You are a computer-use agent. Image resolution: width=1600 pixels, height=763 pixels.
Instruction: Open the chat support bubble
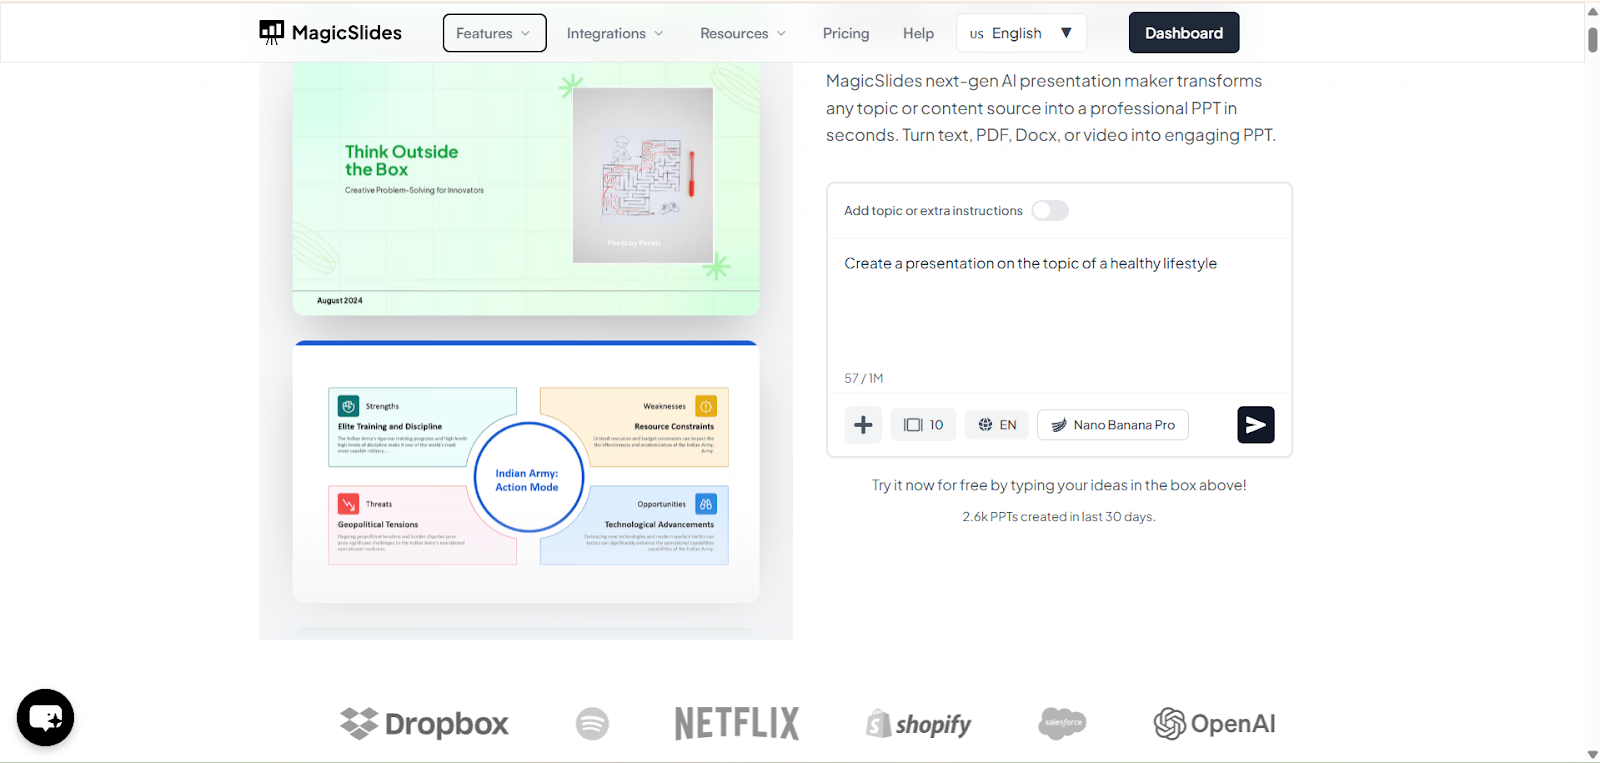tap(45, 717)
